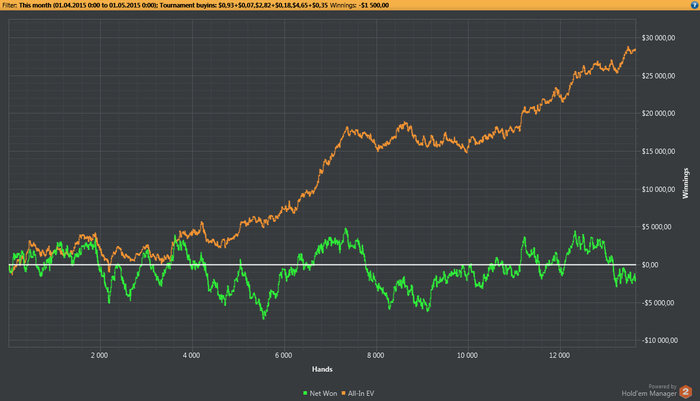This screenshot has height=401, width=700.
Task: Click the $20 000,00 axis label
Action: click(658, 113)
